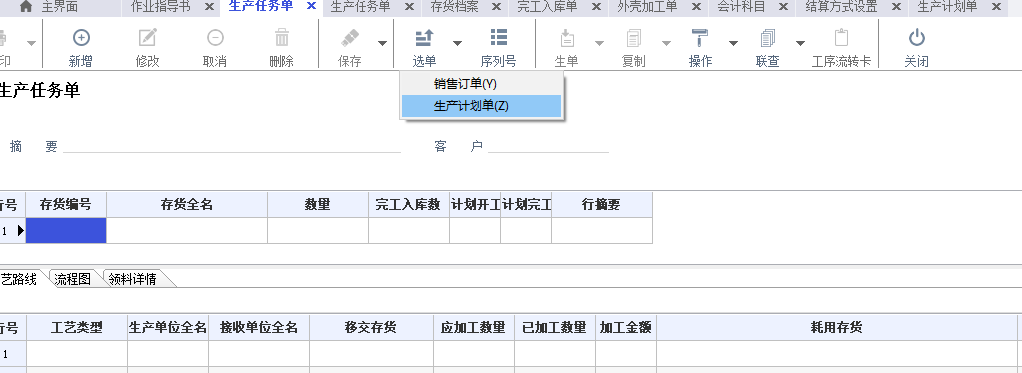Click the 取消 cancel icon
Viewport: 1022px width, 373px height.
point(215,38)
